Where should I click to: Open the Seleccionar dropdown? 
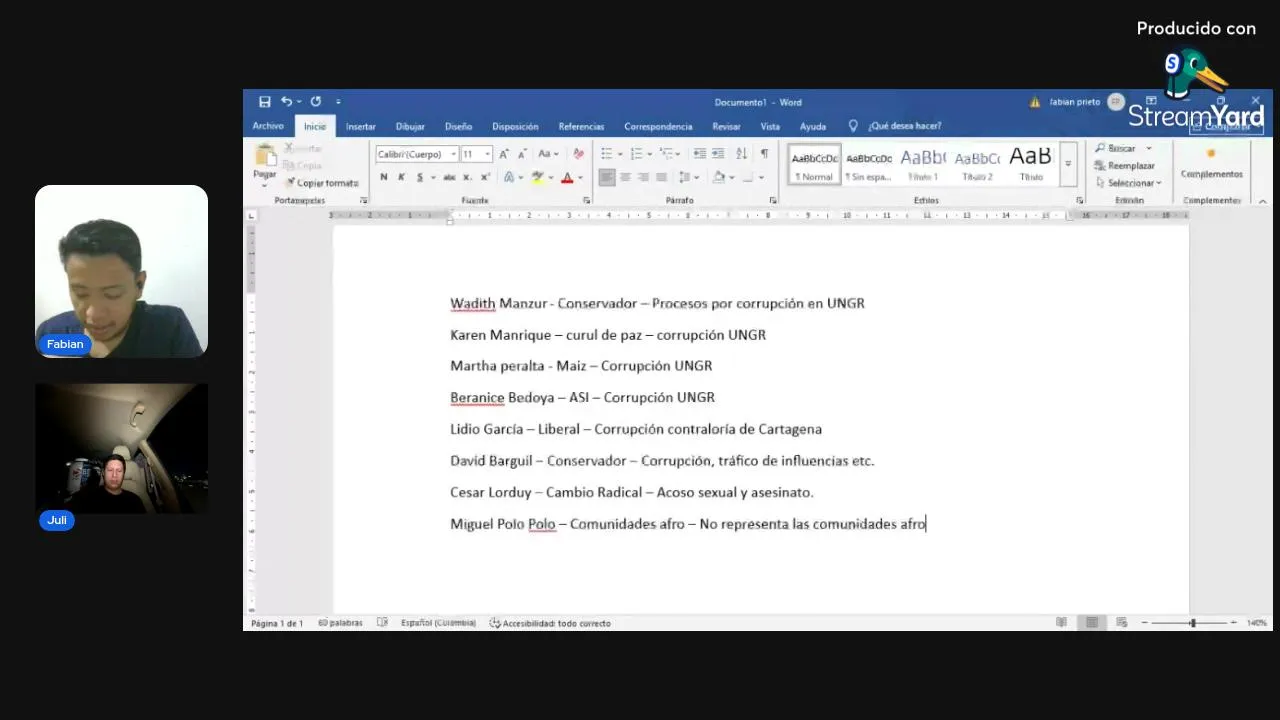pyautogui.click(x=1129, y=183)
